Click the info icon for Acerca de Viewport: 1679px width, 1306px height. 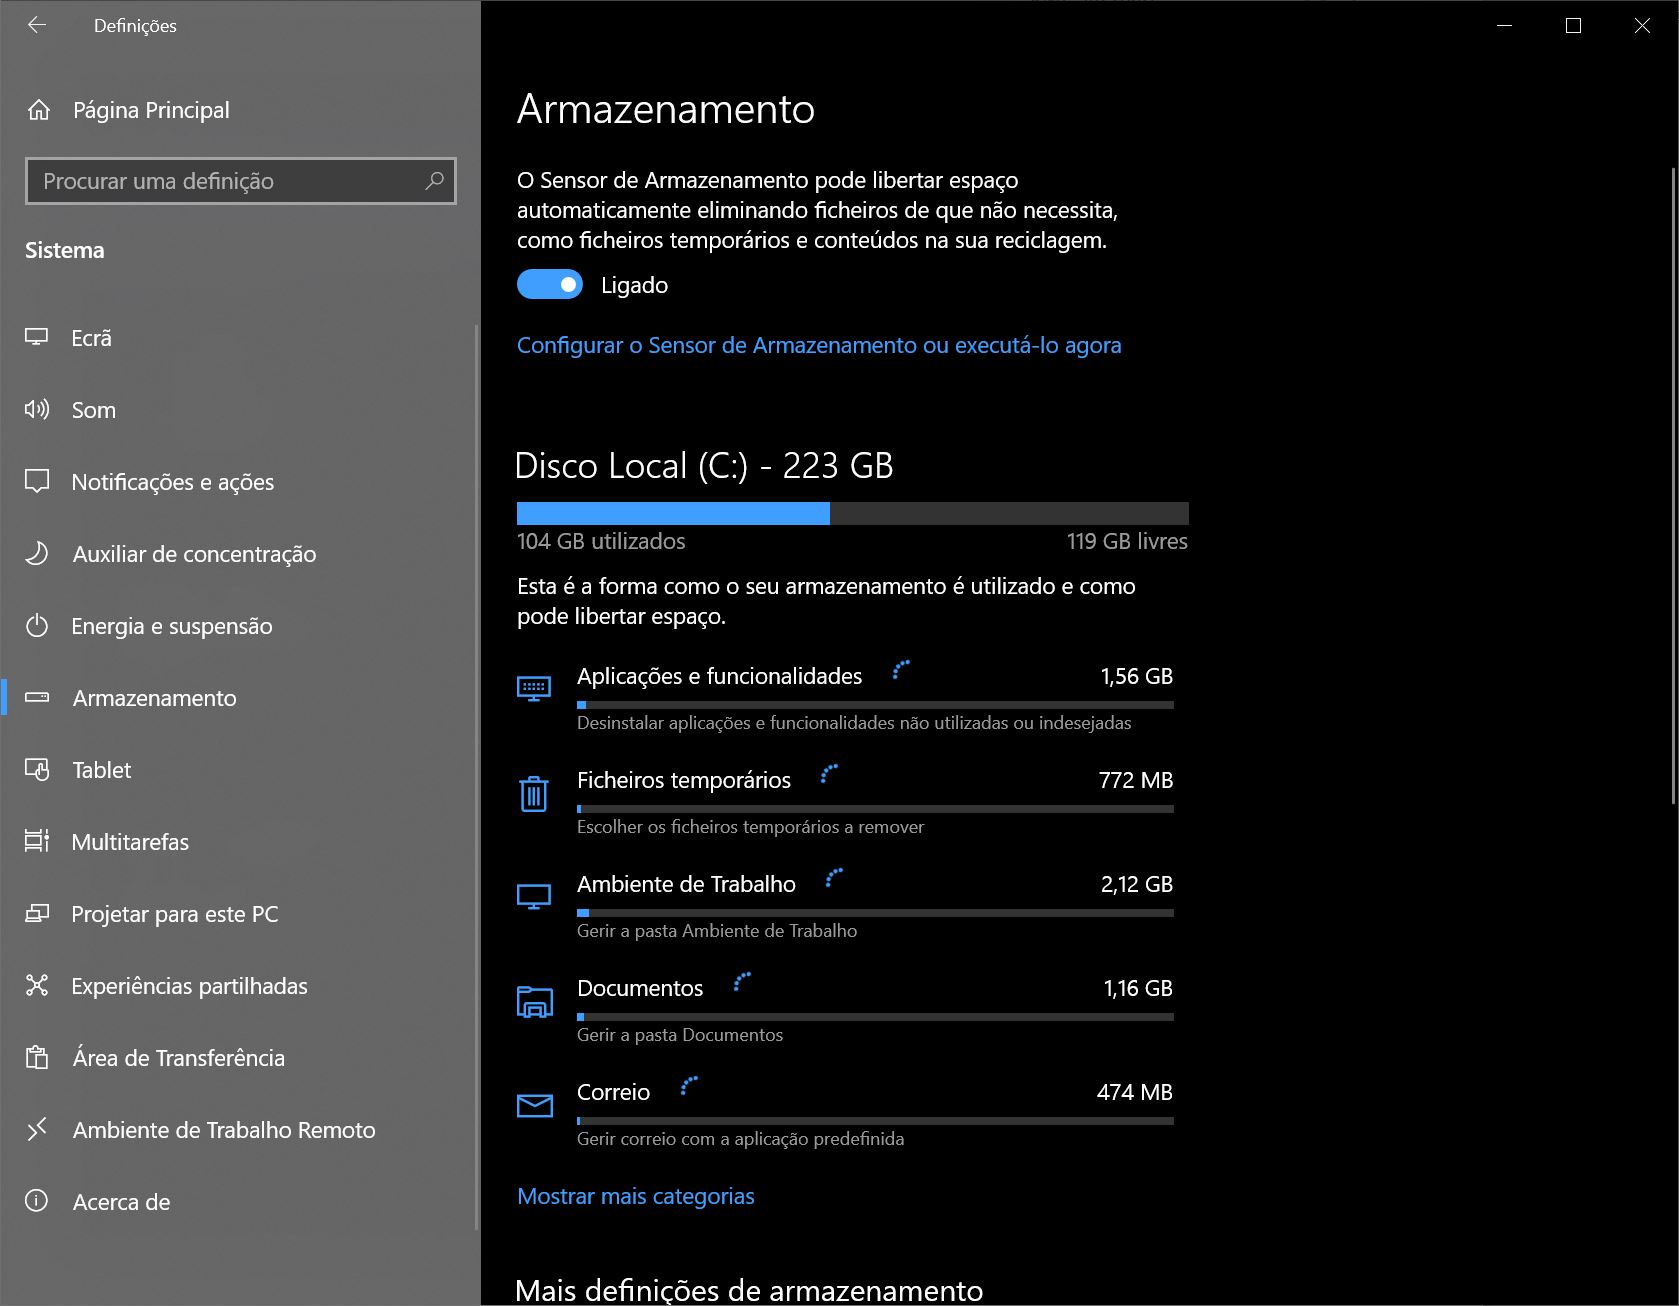[37, 1201]
